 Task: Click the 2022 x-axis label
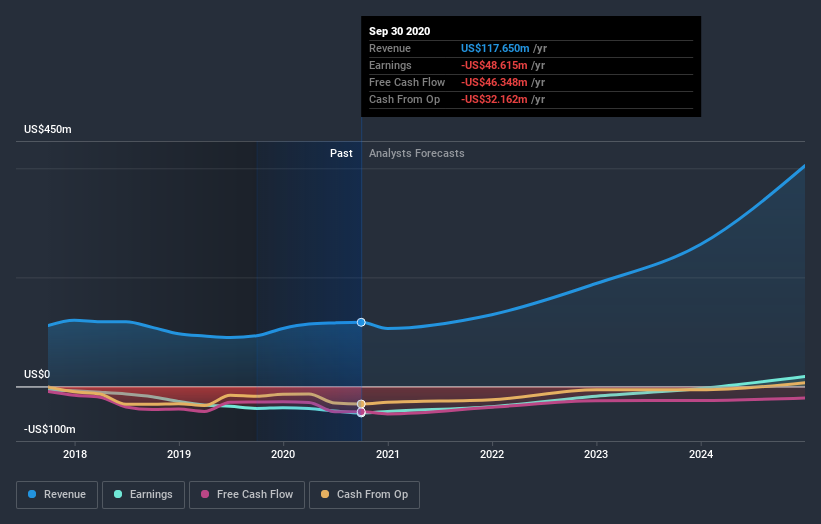pyautogui.click(x=492, y=454)
